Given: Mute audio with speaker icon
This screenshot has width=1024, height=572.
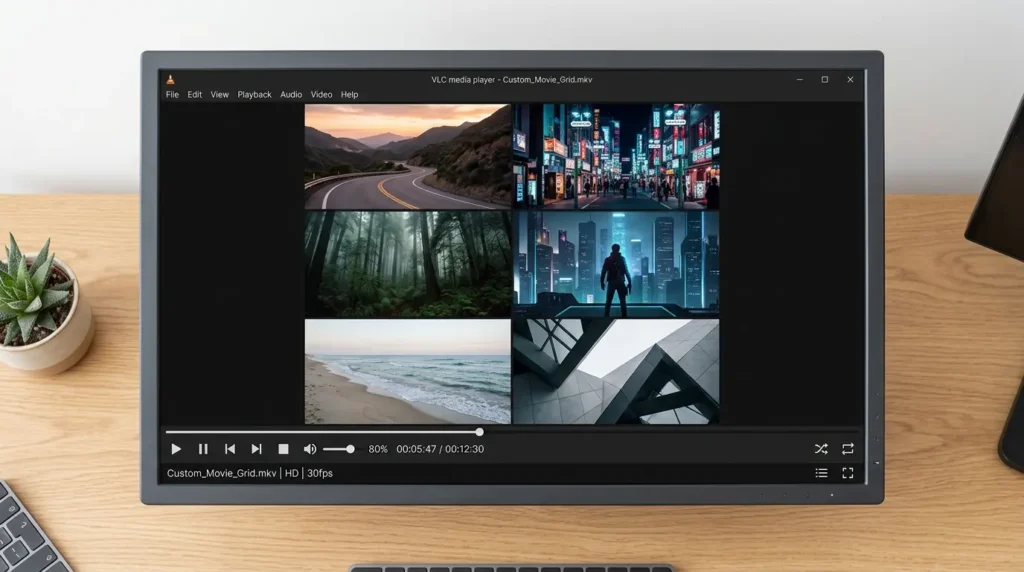Looking at the screenshot, I should coord(310,449).
